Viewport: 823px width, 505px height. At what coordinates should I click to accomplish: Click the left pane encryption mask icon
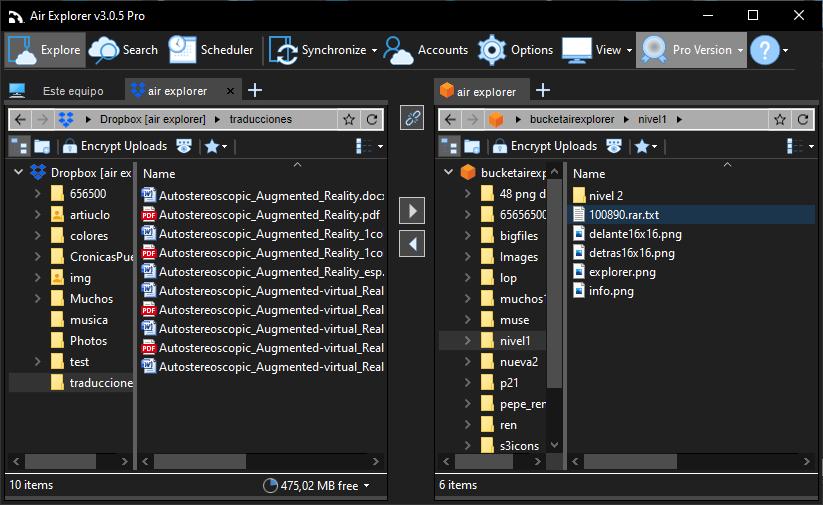[184, 146]
